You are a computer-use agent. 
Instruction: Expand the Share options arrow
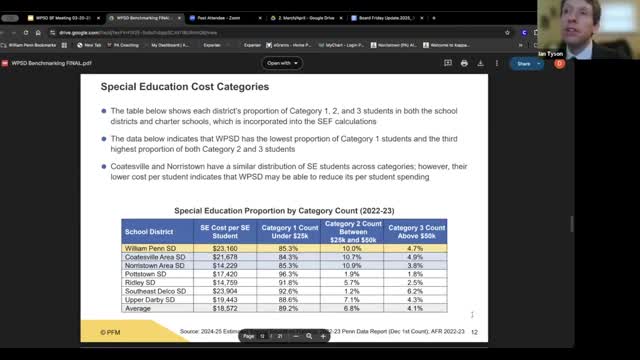(x=539, y=64)
